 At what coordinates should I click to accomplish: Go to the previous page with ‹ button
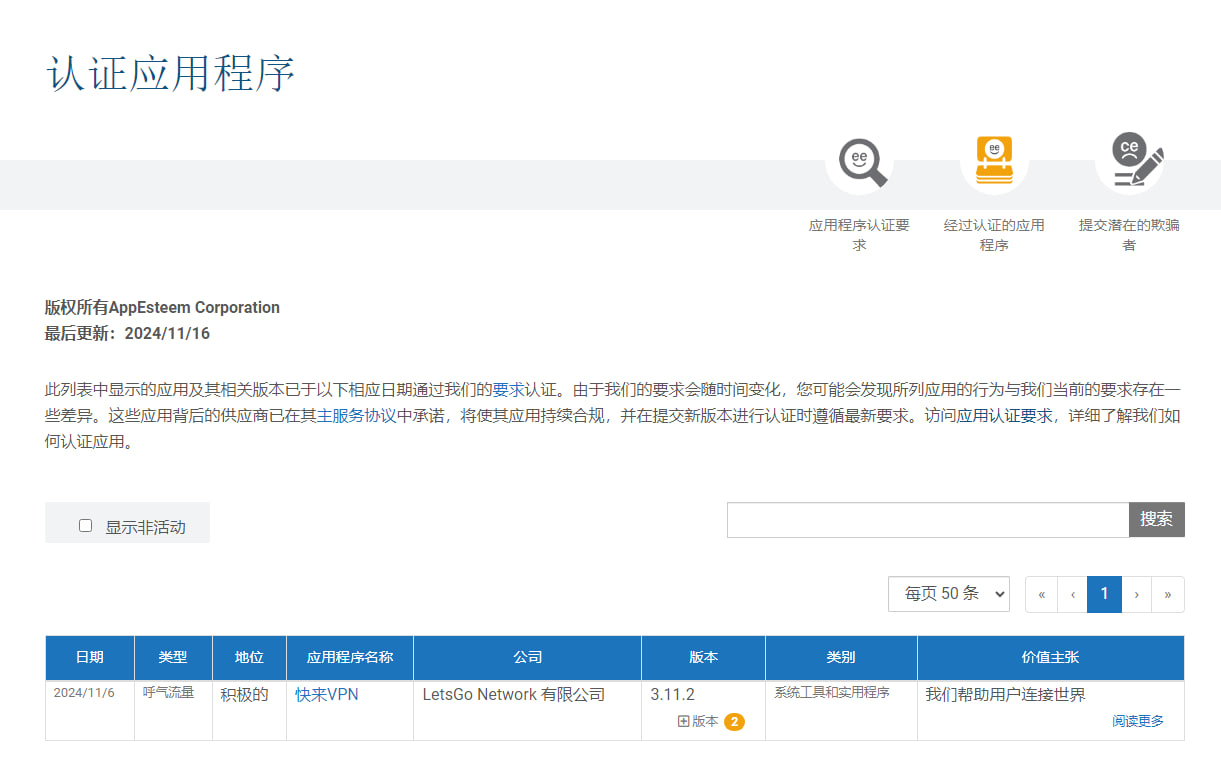[x=1073, y=594]
